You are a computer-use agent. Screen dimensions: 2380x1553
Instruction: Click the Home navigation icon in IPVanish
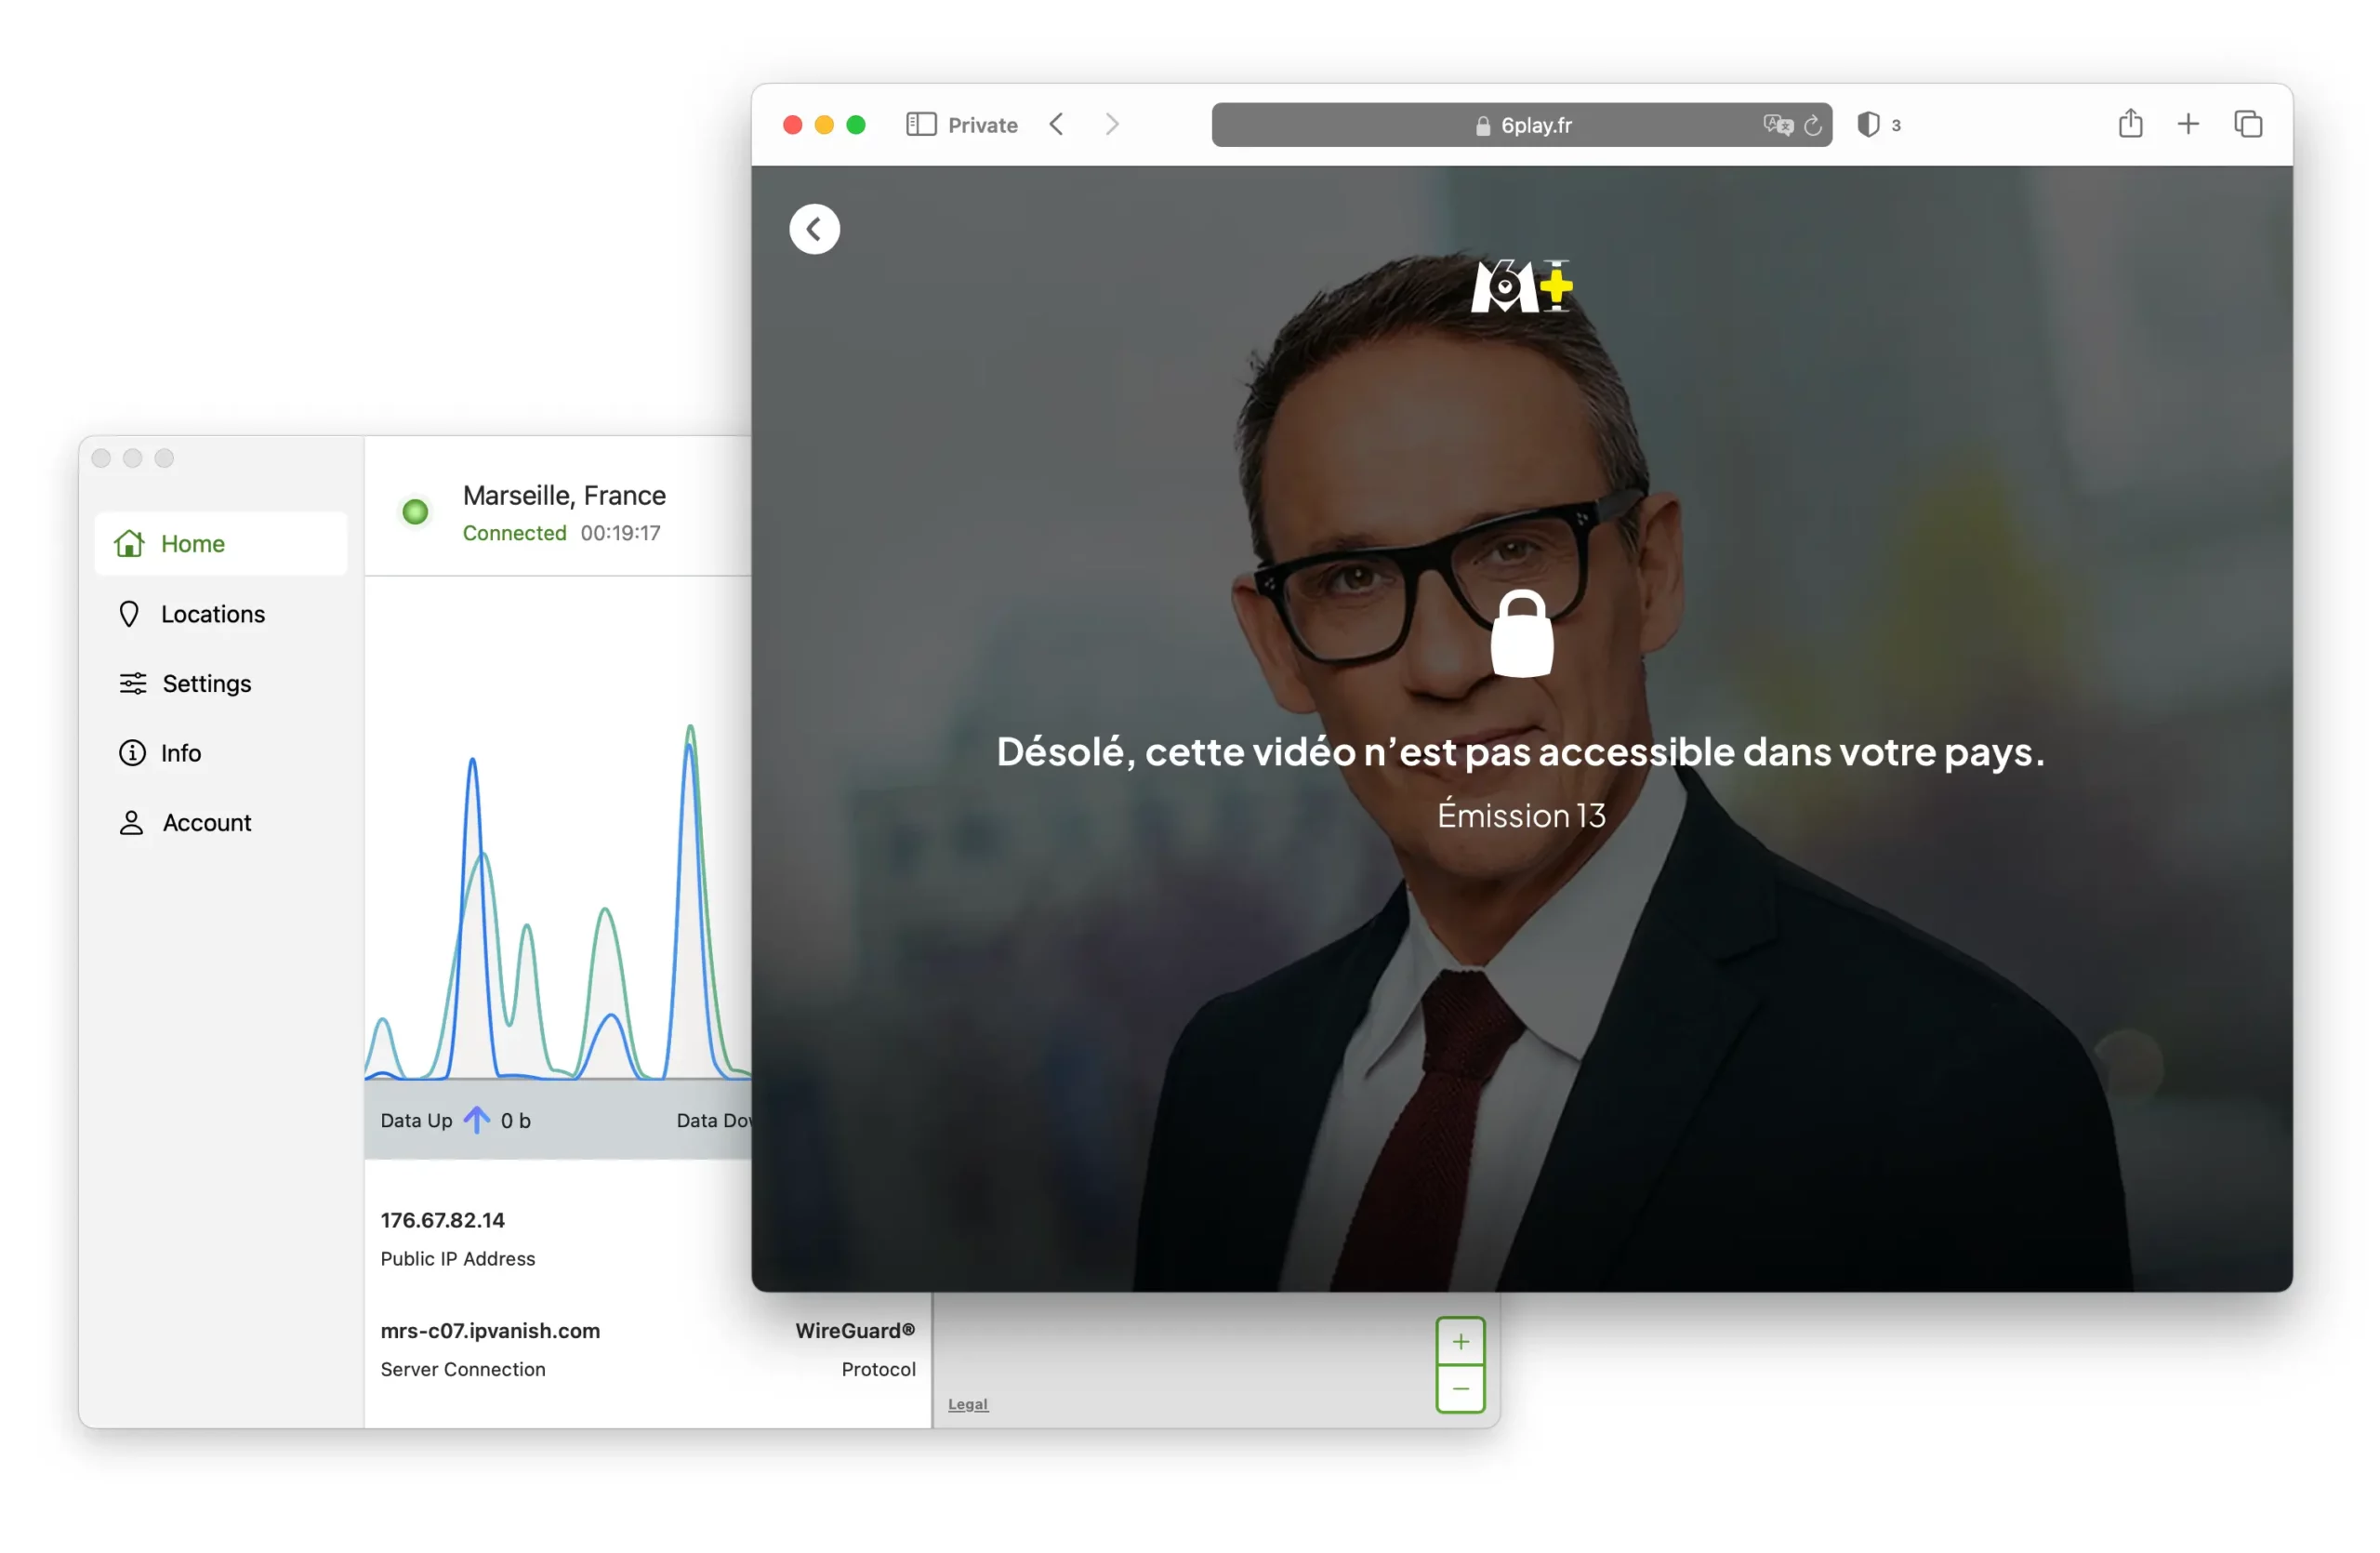[134, 543]
